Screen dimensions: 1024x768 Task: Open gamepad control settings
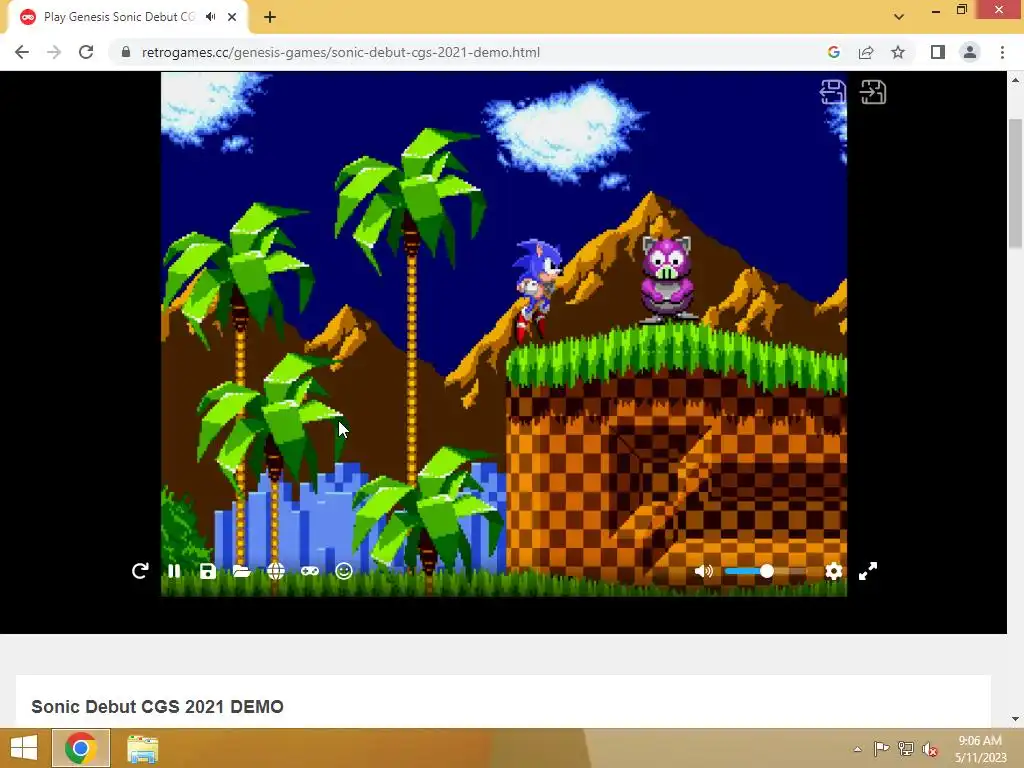tap(310, 571)
